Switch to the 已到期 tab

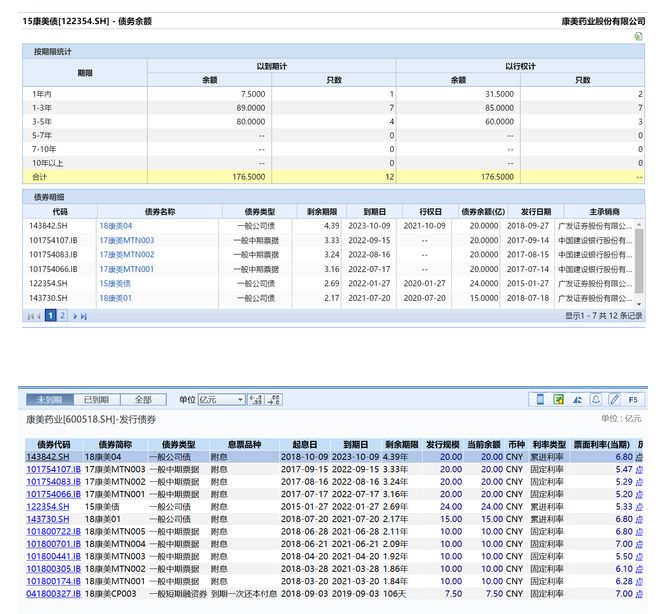[97, 399]
